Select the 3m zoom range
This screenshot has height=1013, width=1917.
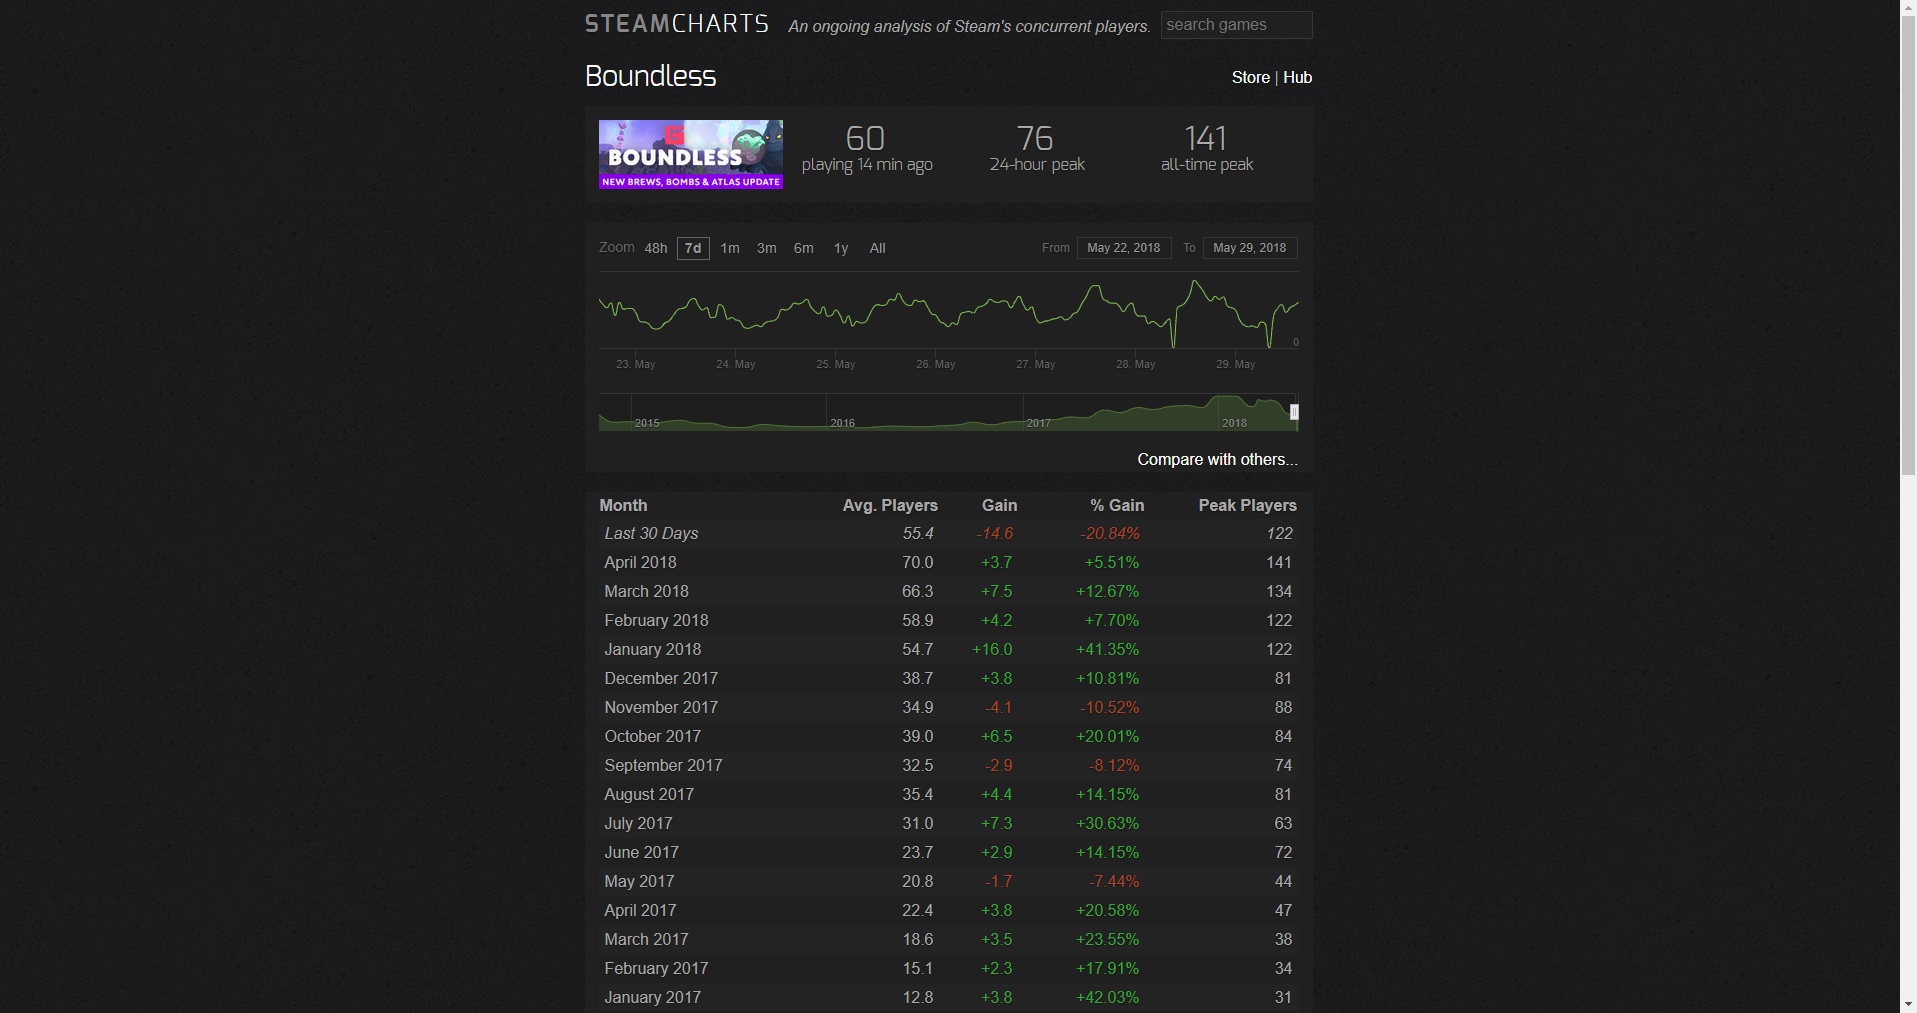pyautogui.click(x=767, y=248)
